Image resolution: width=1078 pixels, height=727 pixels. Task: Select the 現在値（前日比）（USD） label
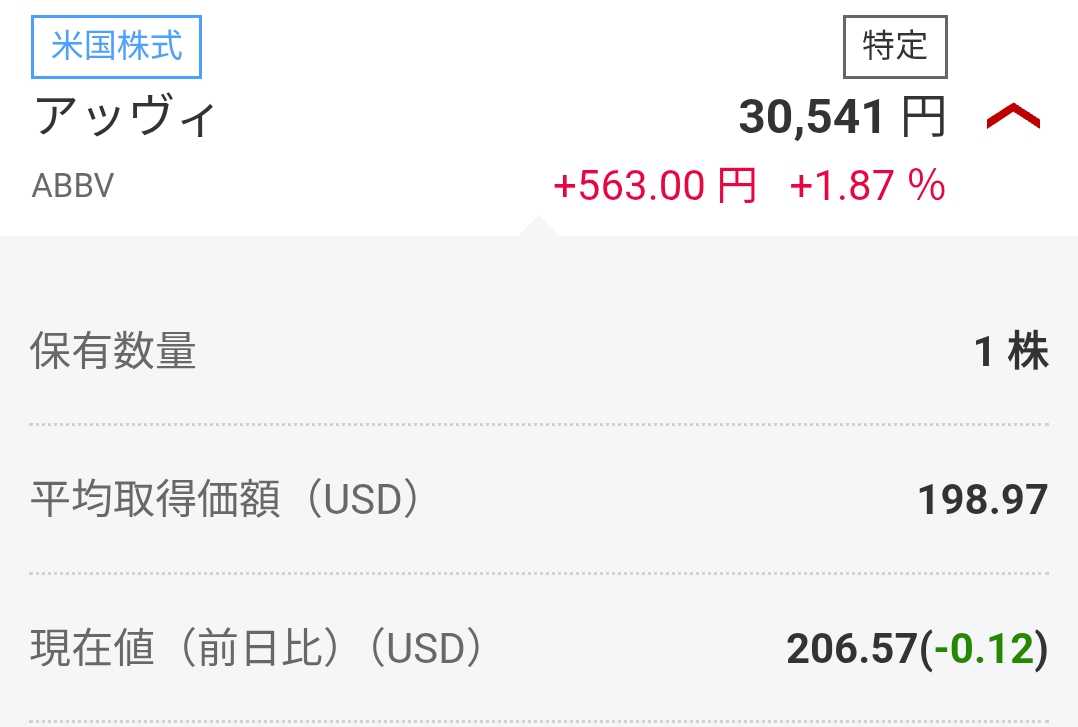tap(256, 649)
